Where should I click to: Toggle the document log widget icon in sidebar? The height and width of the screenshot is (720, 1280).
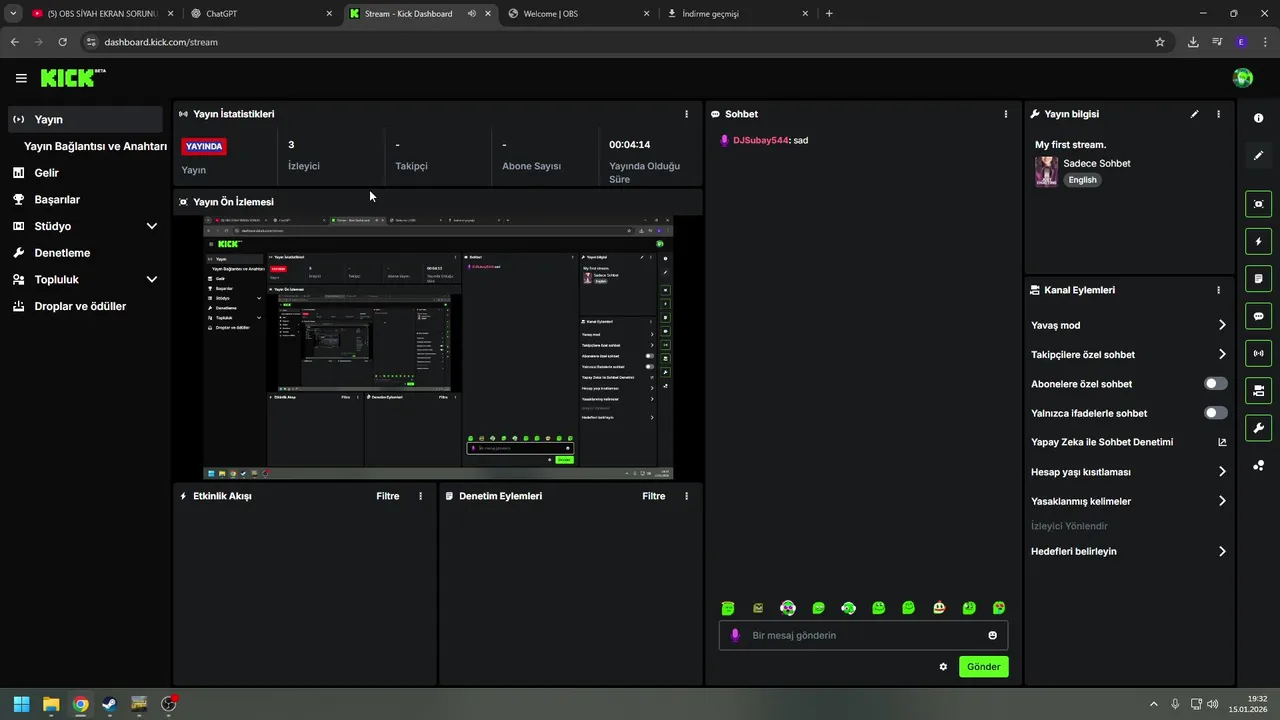(x=1258, y=278)
